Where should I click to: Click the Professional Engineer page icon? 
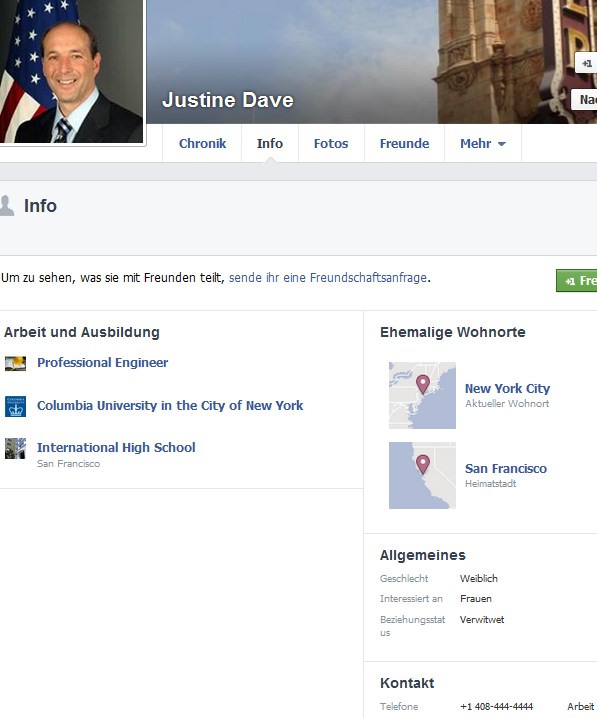[x=16, y=363]
